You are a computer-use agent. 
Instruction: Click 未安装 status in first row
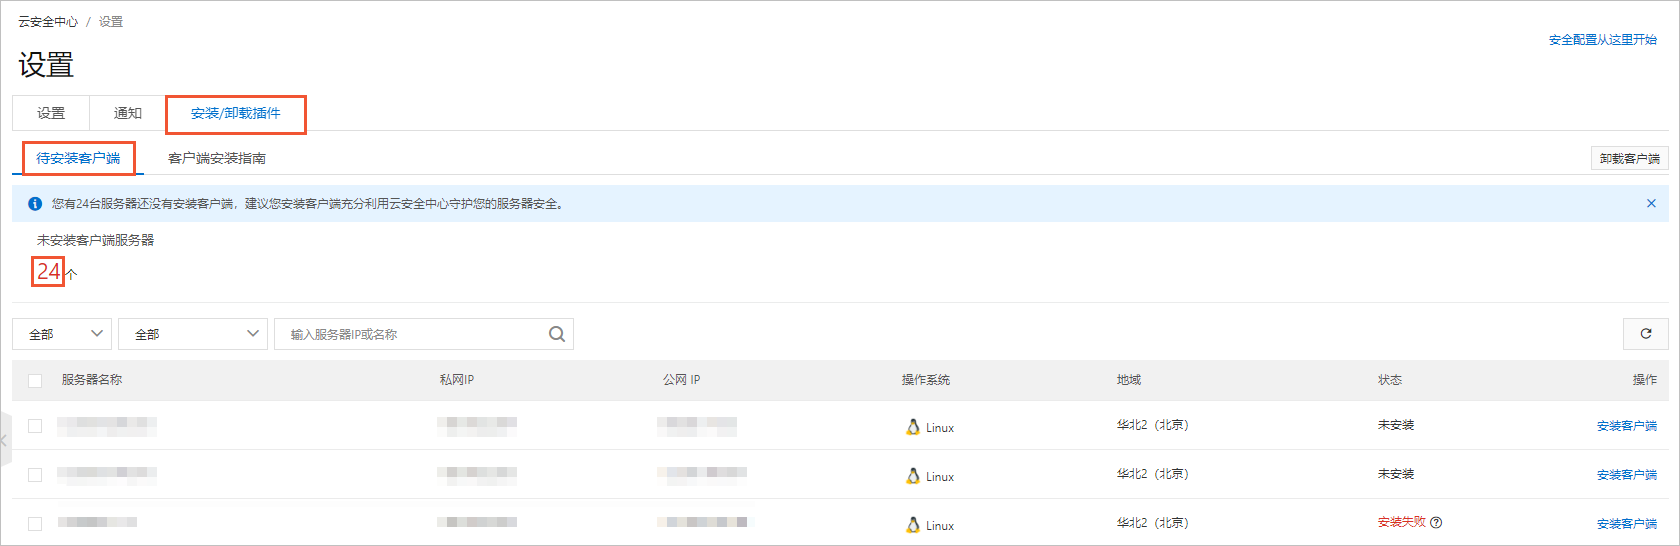[1396, 425]
